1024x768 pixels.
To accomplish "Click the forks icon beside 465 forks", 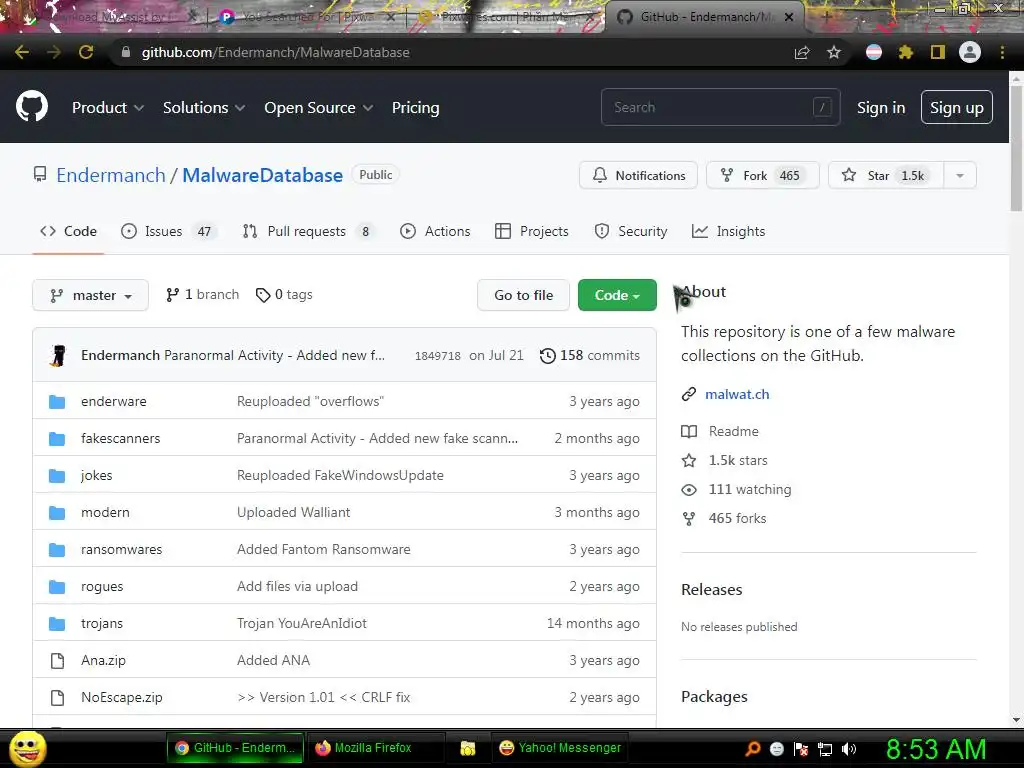I will click(x=689, y=519).
